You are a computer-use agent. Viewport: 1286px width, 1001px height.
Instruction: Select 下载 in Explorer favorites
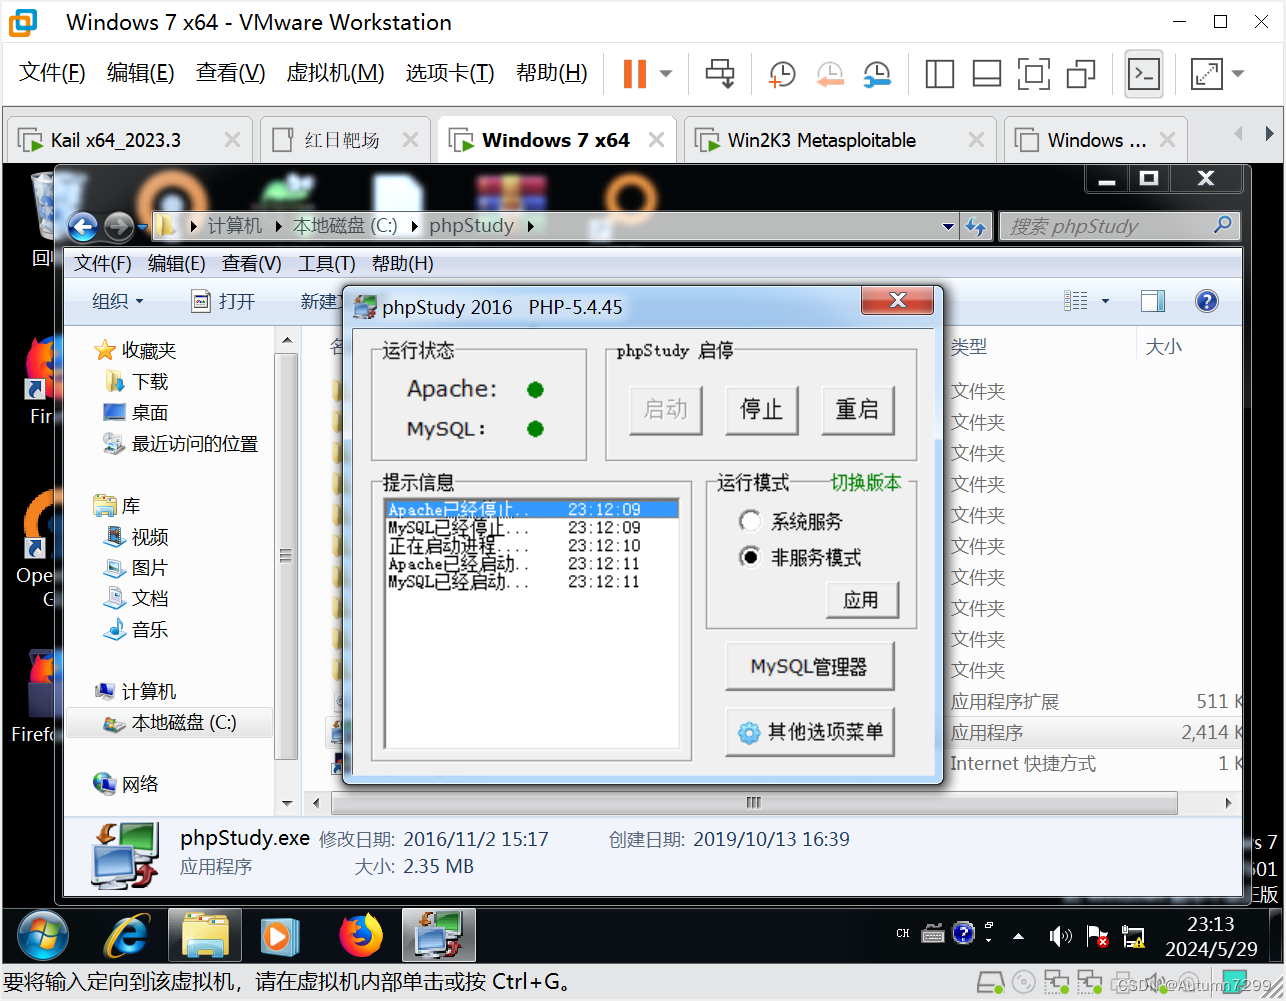138,382
